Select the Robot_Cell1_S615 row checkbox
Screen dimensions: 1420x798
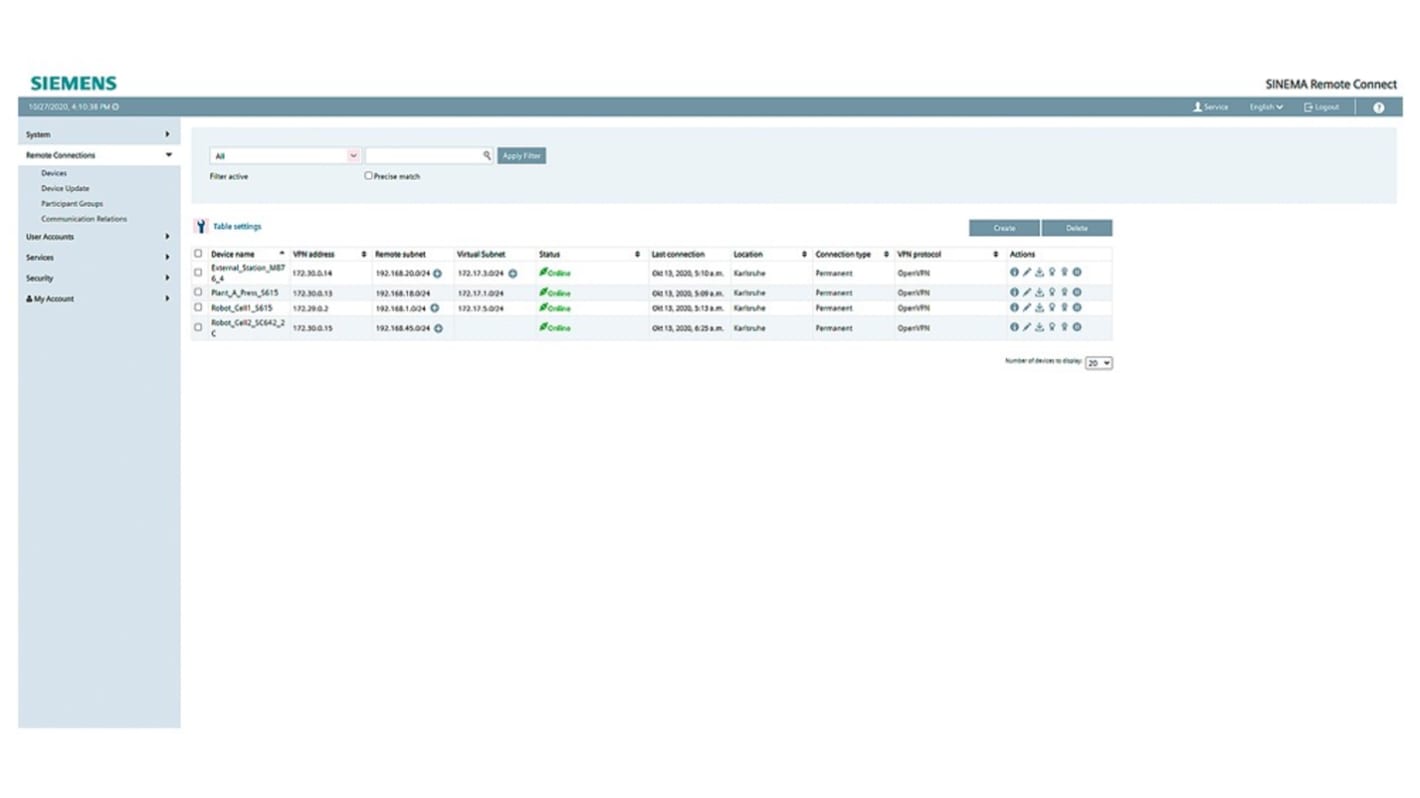[x=198, y=307]
